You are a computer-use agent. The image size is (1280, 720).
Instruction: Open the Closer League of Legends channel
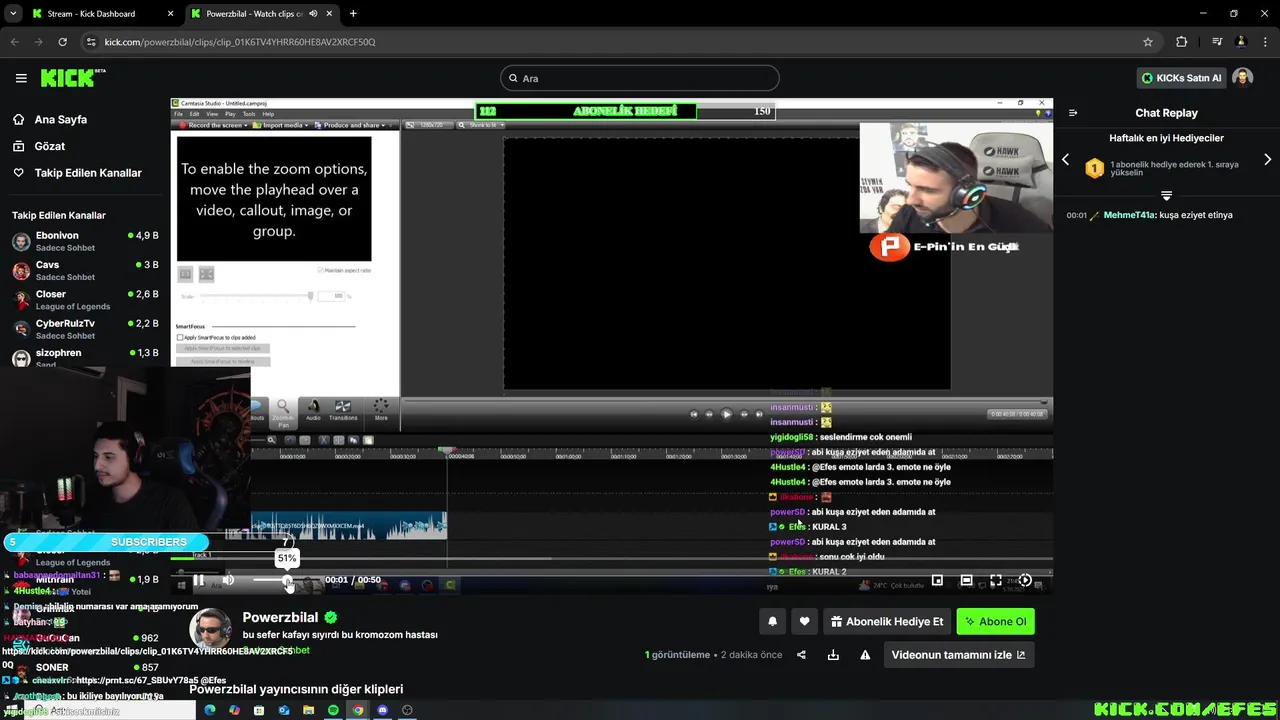point(85,300)
